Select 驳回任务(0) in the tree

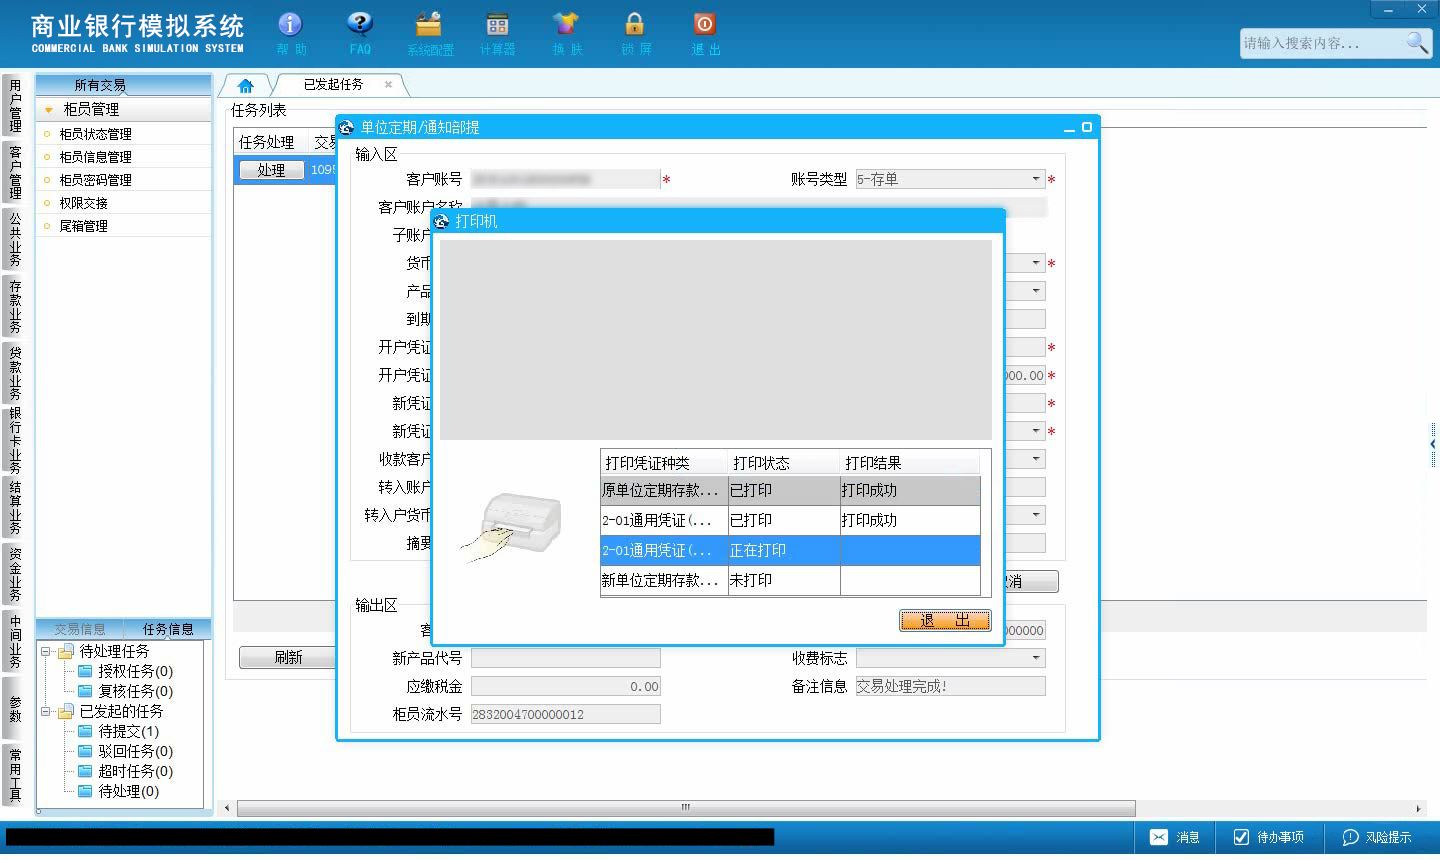pos(135,751)
